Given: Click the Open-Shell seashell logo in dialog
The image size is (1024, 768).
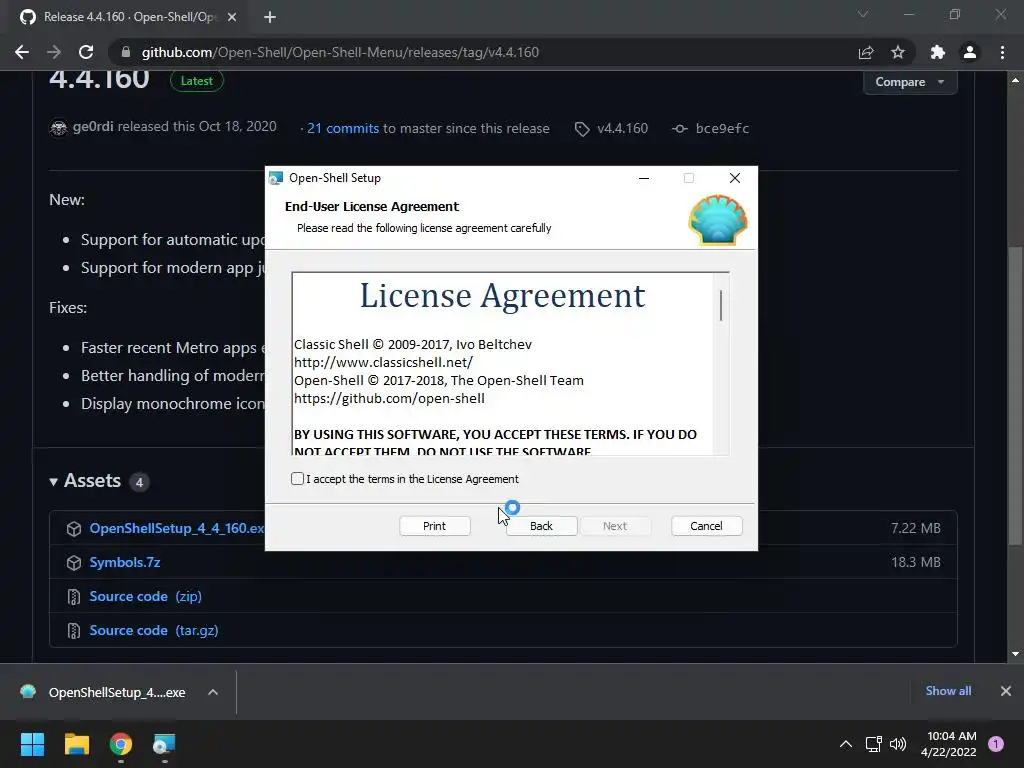Looking at the screenshot, I should pyautogui.click(x=717, y=220).
